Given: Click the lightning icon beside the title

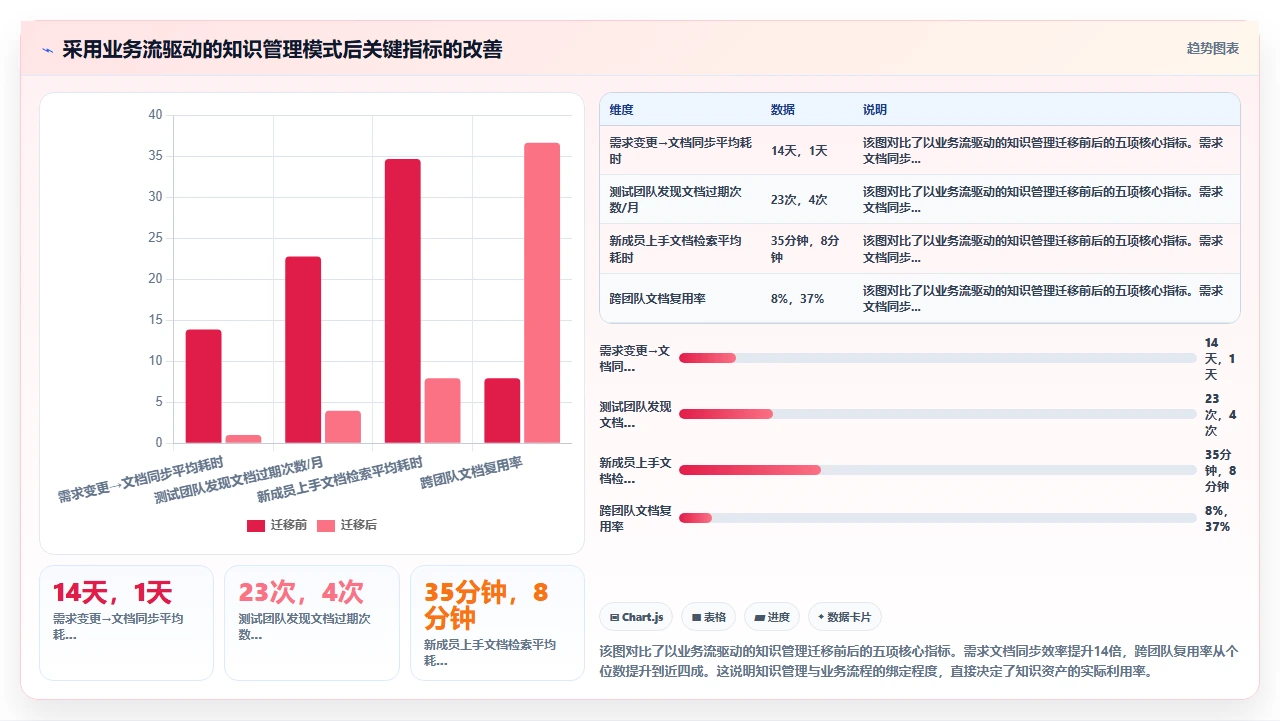Looking at the screenshot, I should pos(47,49).
